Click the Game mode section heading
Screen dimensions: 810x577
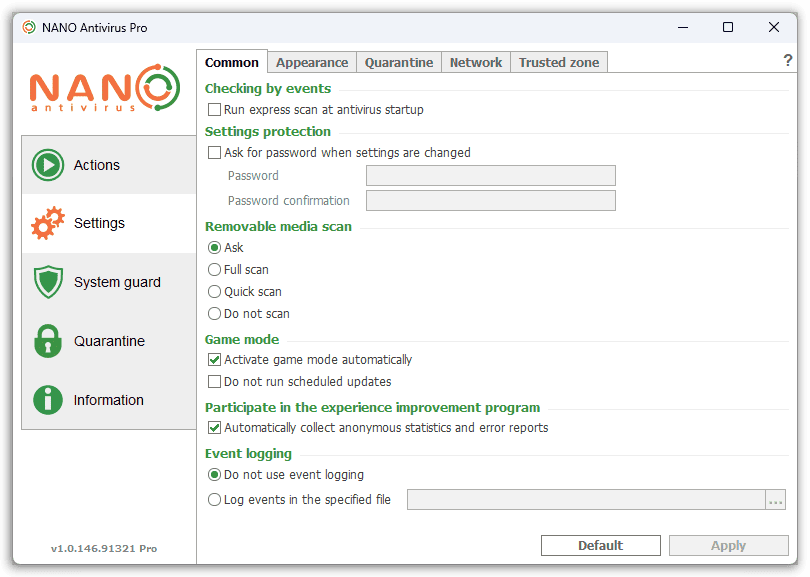pyautogui.click(x=242, y=339)
